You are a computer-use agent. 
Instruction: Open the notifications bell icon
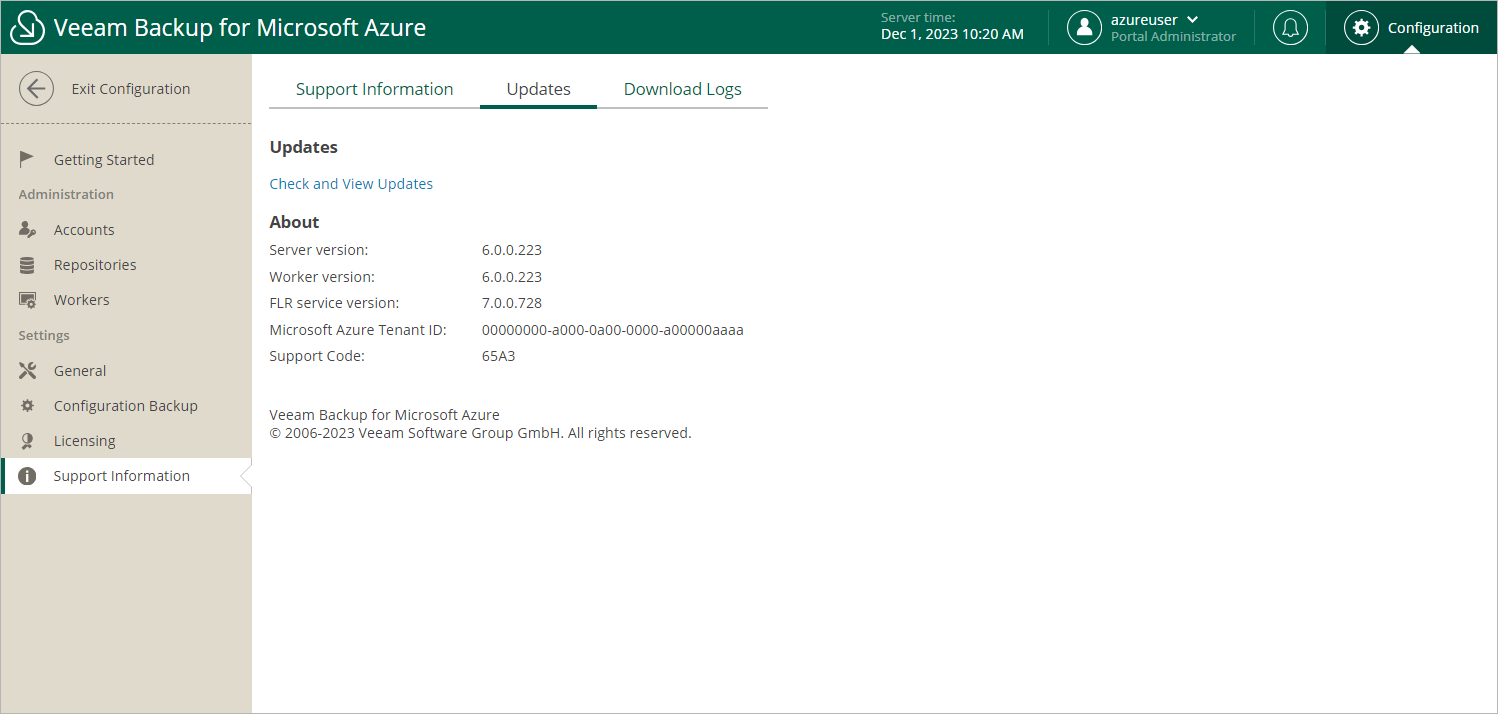point(1290,28)
